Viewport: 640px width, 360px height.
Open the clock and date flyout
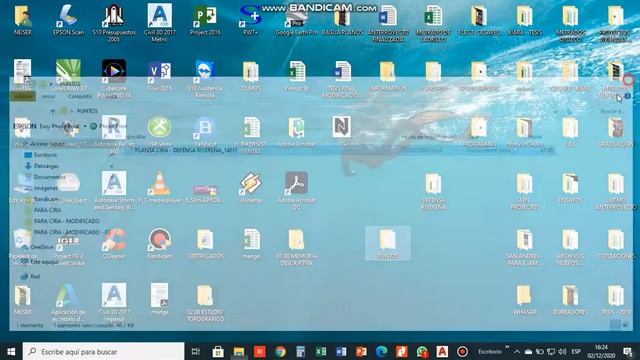tap(601, 351)
